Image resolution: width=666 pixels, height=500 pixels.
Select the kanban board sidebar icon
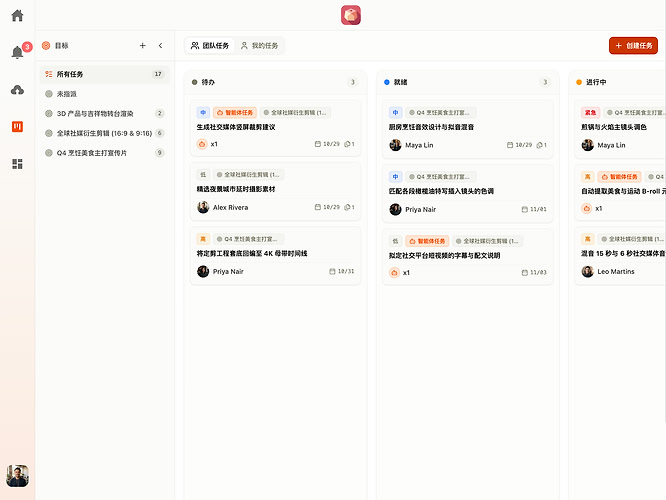pos(17,127)
